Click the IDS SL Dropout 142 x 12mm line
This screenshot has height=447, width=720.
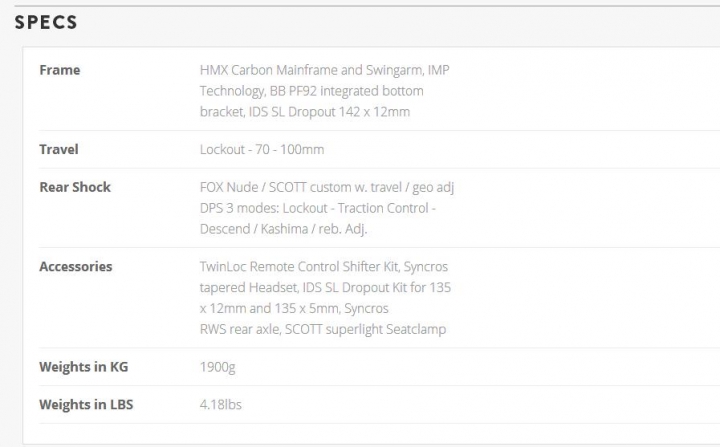click(305, 112)
